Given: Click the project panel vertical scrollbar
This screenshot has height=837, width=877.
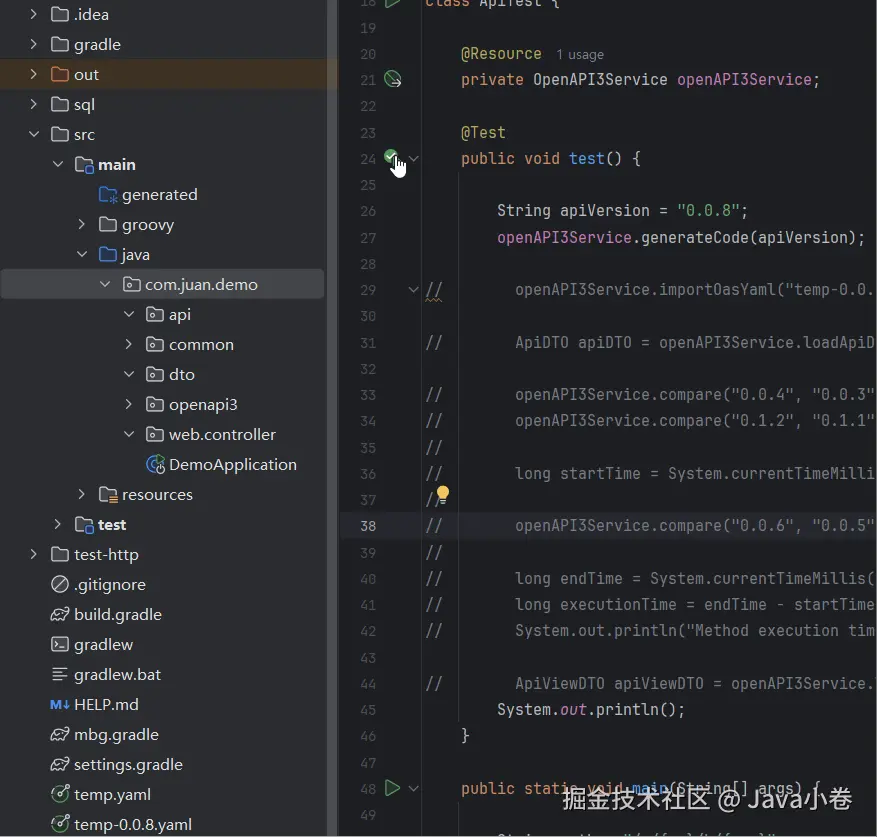Looking at the screenshot, I should (x=332, y=418).
